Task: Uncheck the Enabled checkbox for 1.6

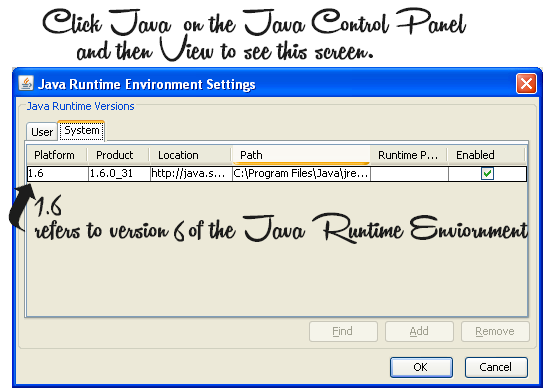Action: point(487,174)
